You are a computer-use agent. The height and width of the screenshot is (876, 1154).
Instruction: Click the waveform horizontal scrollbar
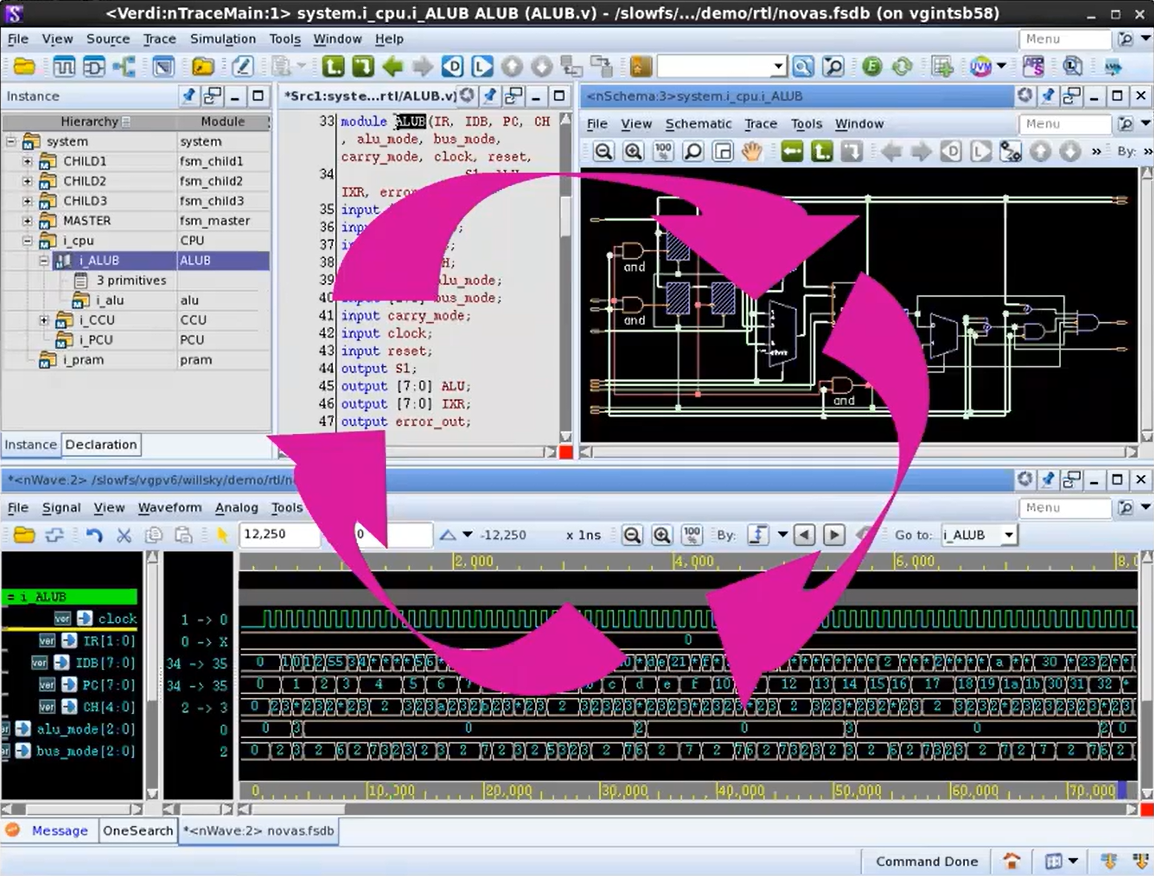[688, 809]
